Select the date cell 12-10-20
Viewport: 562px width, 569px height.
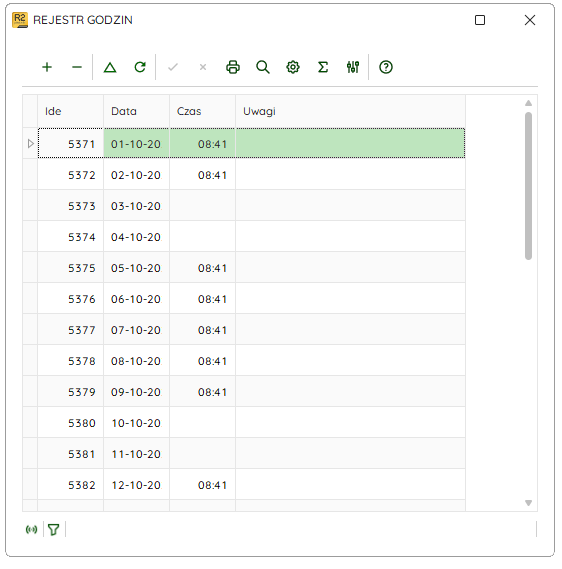136,485
